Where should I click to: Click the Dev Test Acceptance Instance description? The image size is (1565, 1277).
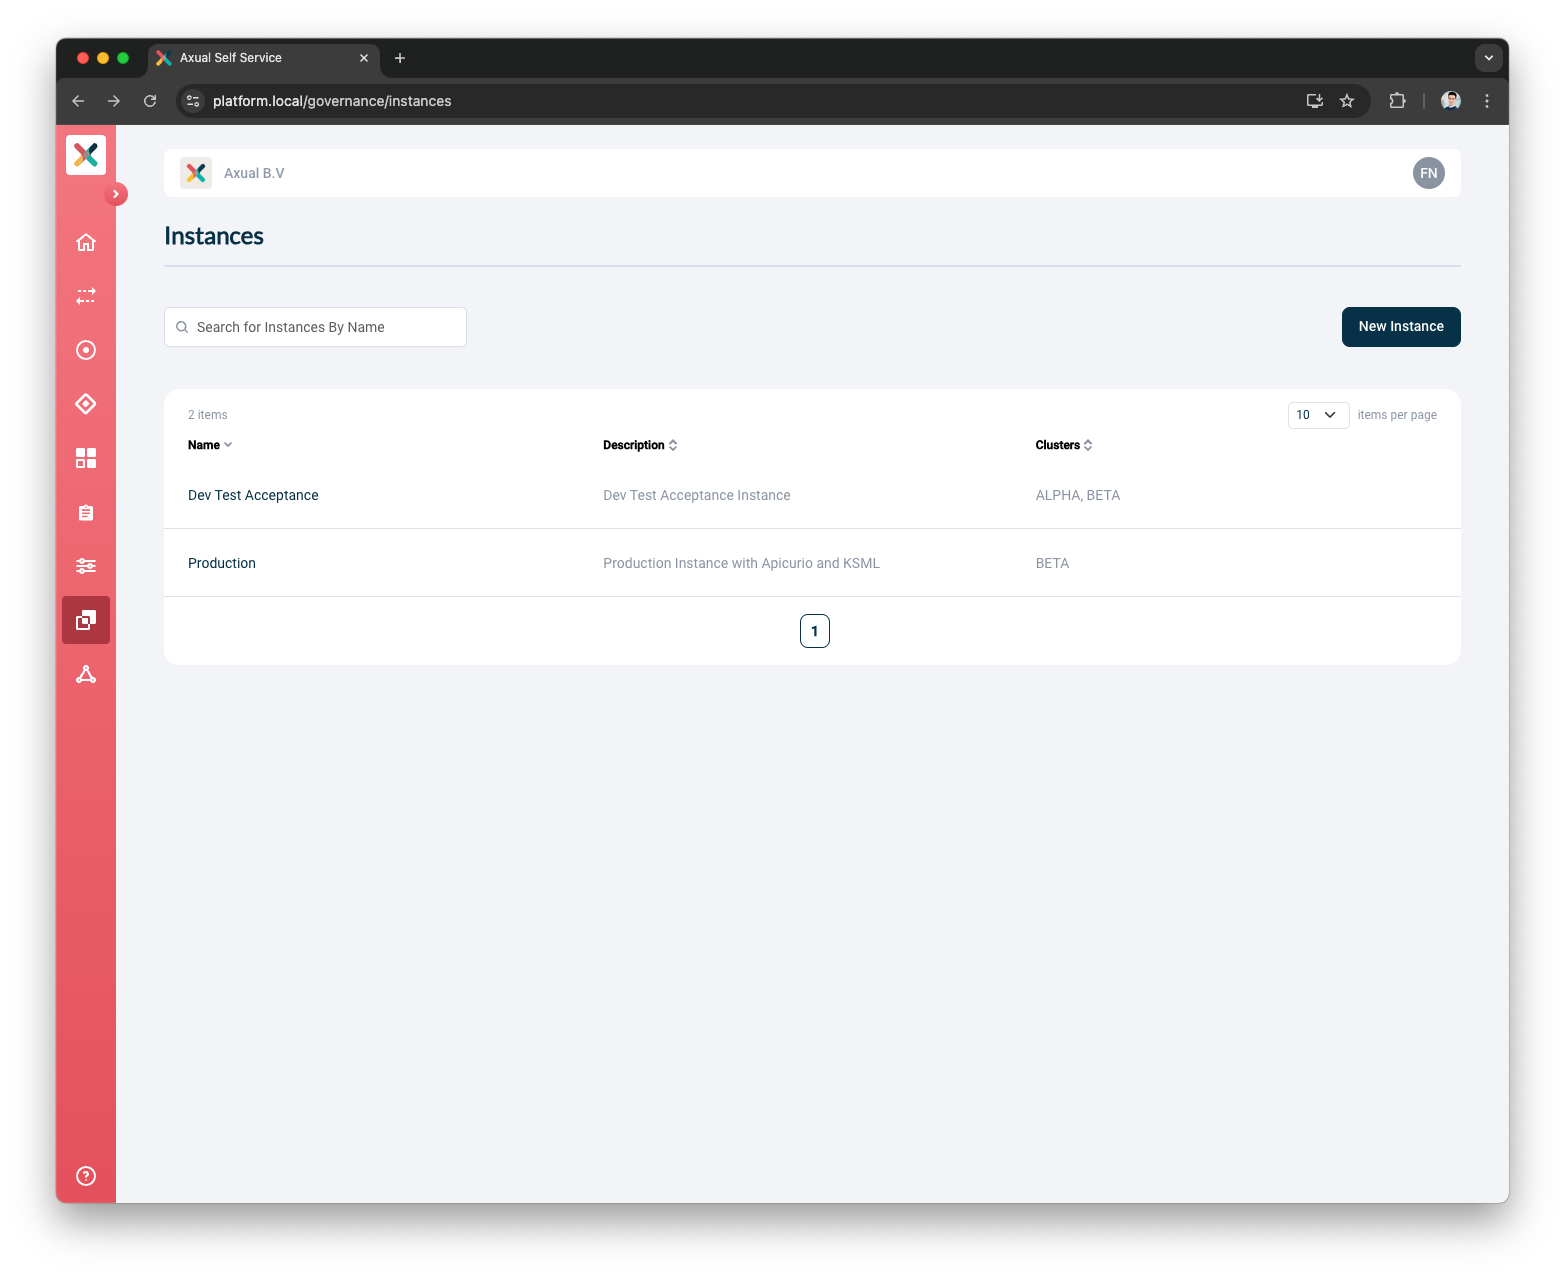(697, 495)
